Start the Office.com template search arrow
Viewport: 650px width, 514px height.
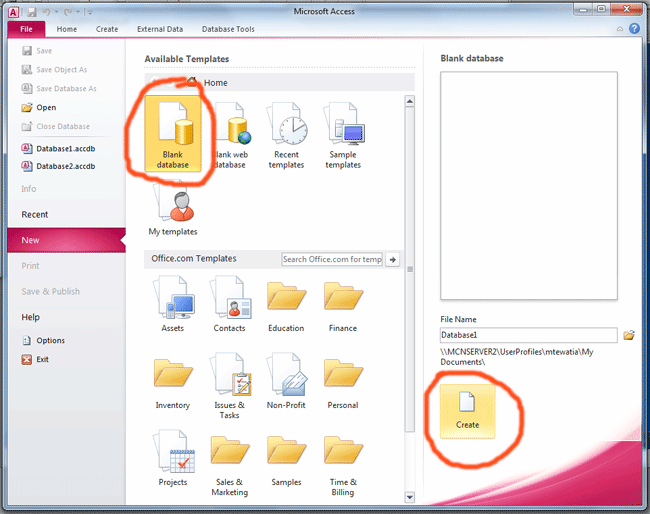pos(393,259)
